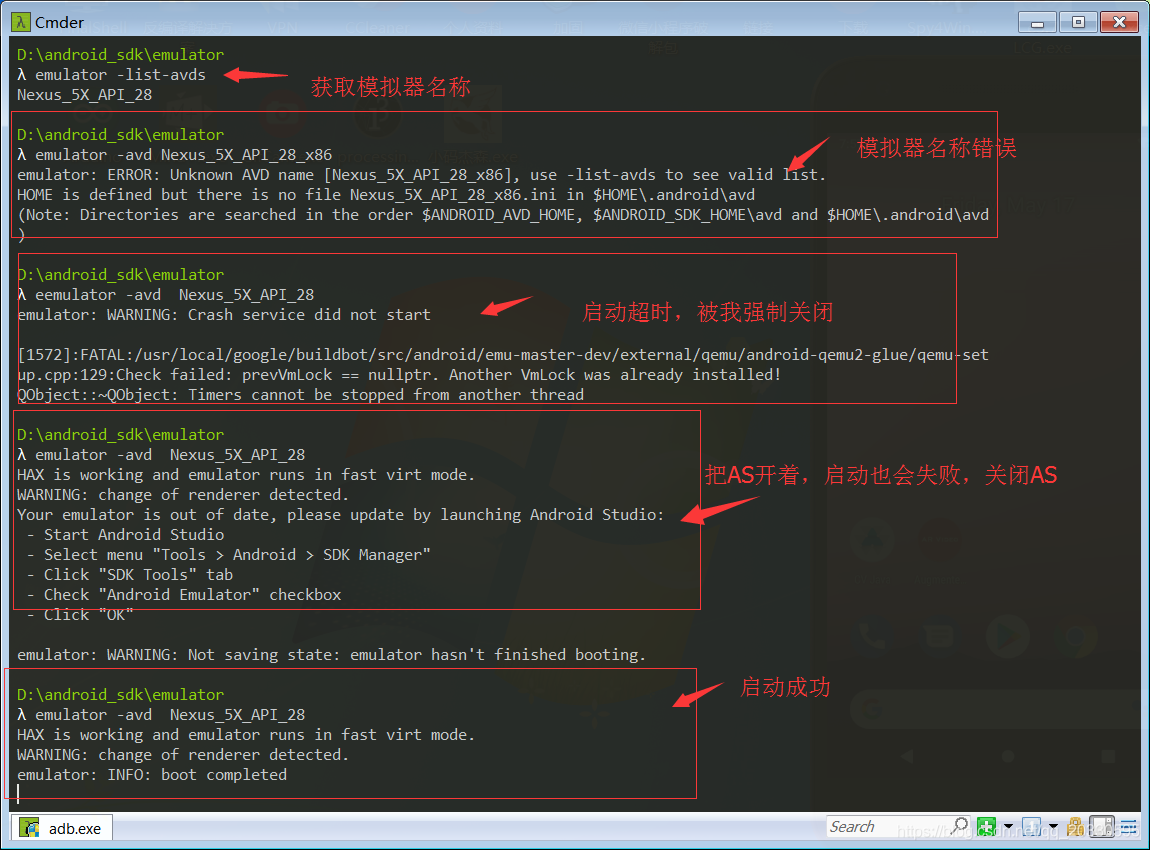1150x850 pixels.
Task: Close the Cmder window
Action: click(1119, 23)
